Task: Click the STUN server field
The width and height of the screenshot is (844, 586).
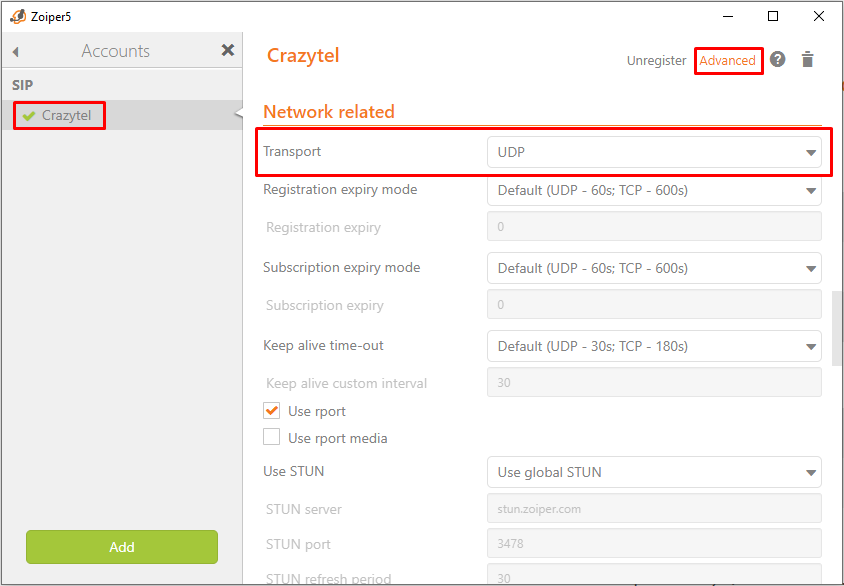Action: pyautogui.click(x=654, y=508)
